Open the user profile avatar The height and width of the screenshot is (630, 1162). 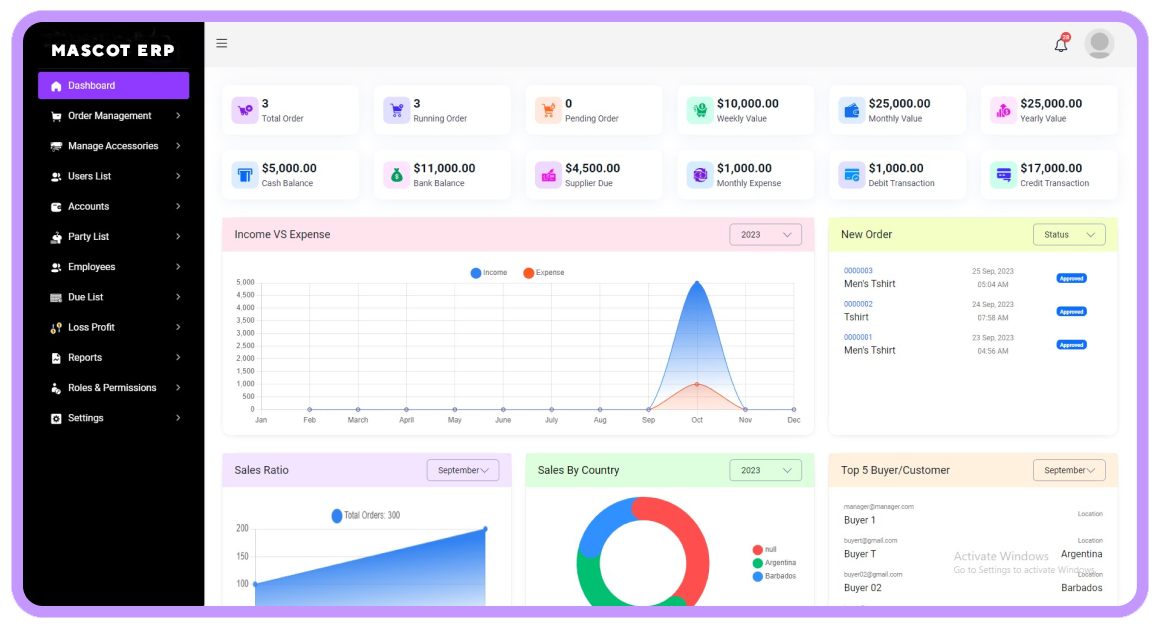1099,43
